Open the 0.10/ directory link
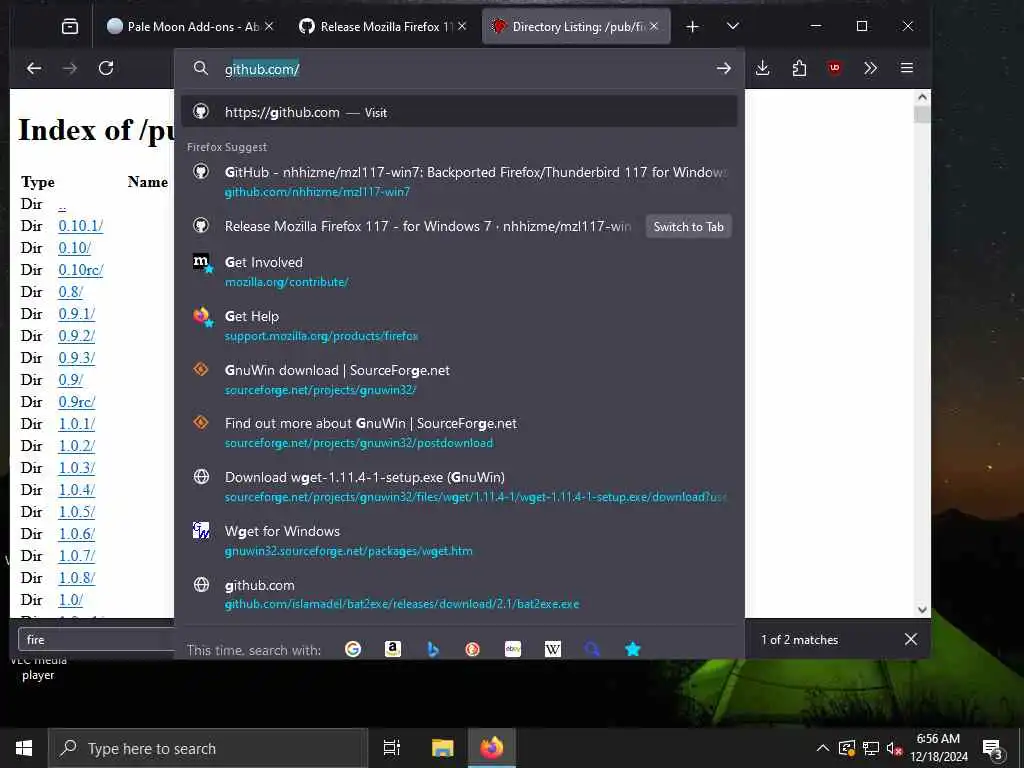Viewport: 1024px width, 768px height. (74, 248)
